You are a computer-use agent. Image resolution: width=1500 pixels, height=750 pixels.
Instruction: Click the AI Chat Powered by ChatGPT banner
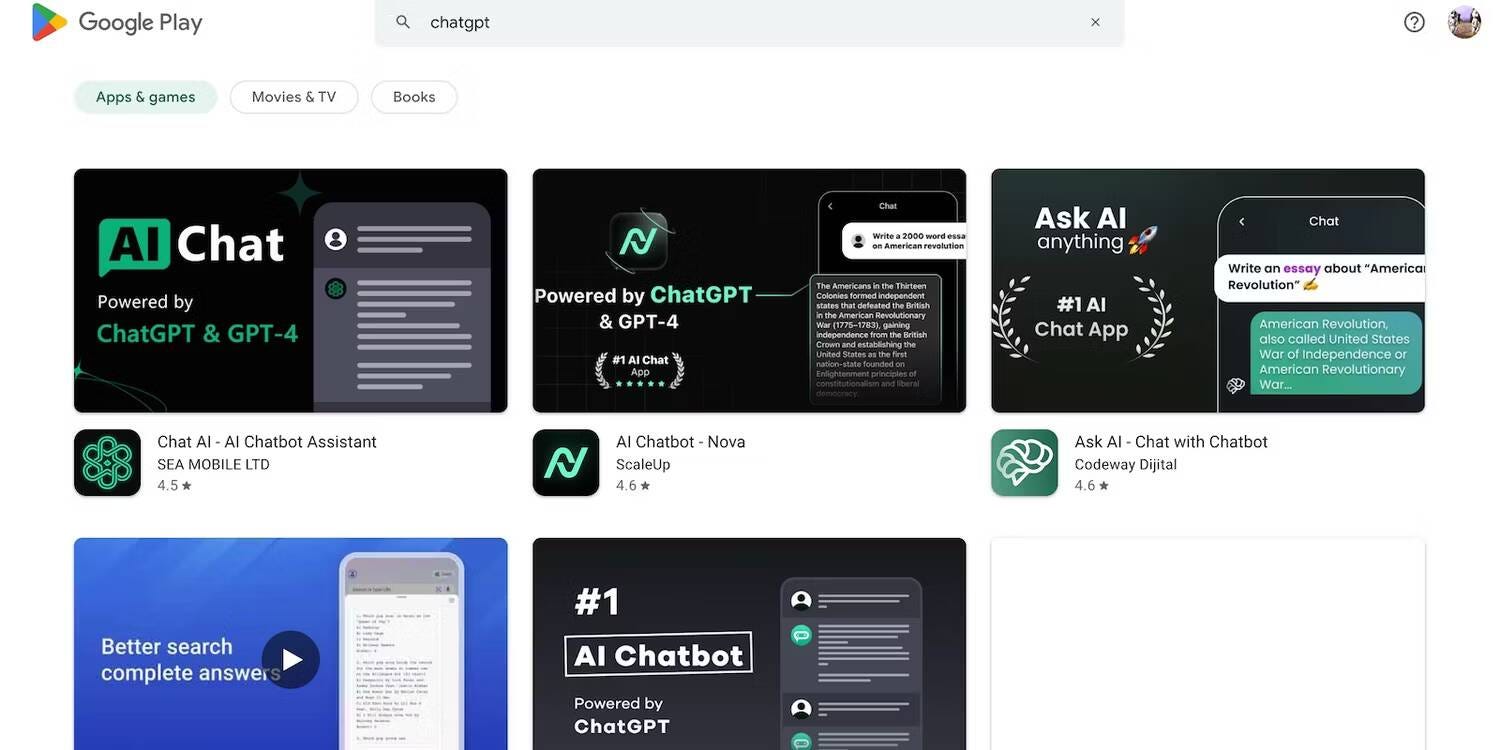(x=291, y=290)
